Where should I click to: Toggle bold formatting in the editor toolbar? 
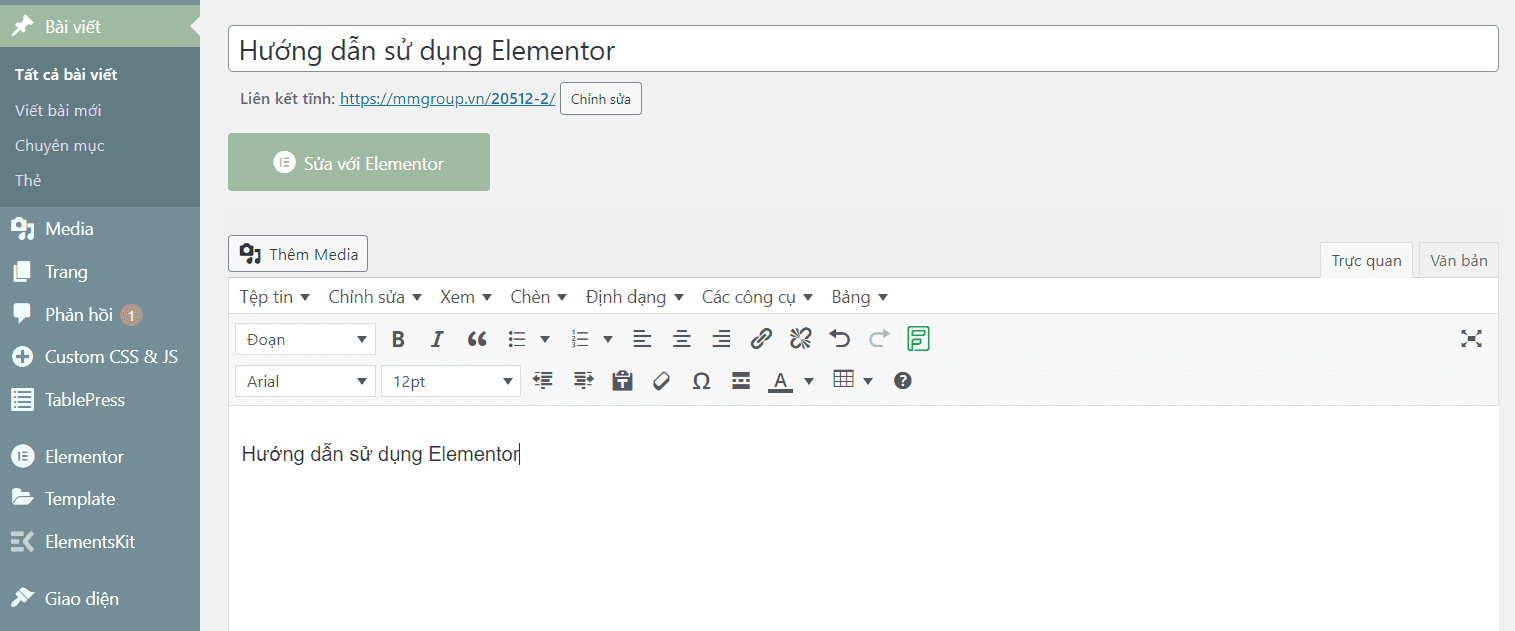[x=398, y=340]
